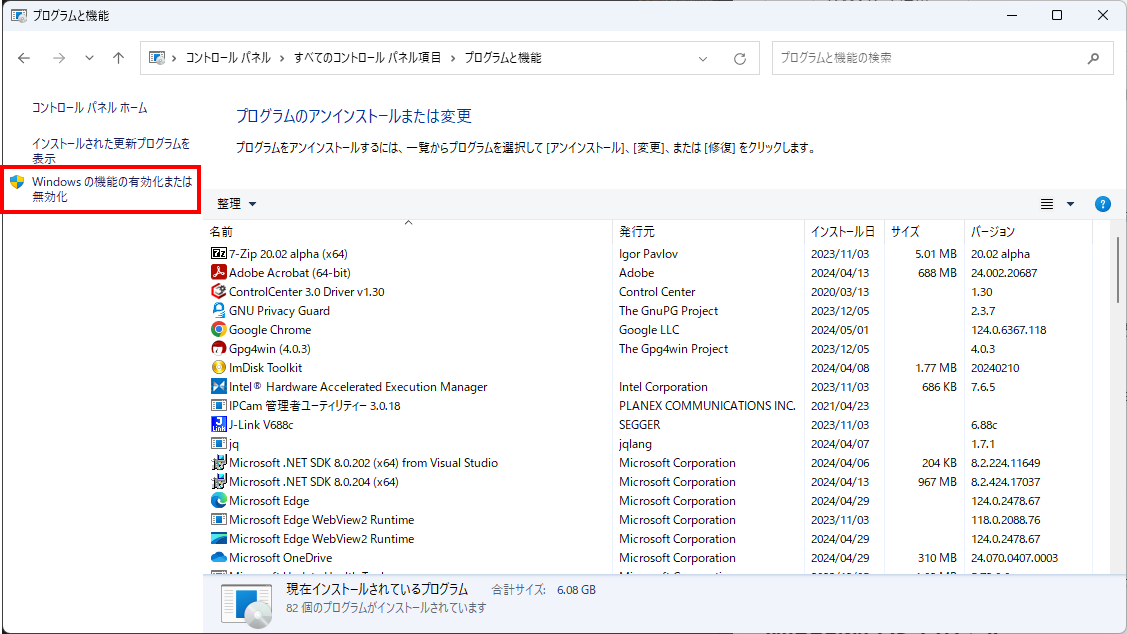Click the Intel Hardware Accelerated Execution Manager icon
The height and width of the screenshot is (634, 1127).
tap(218, 387)
